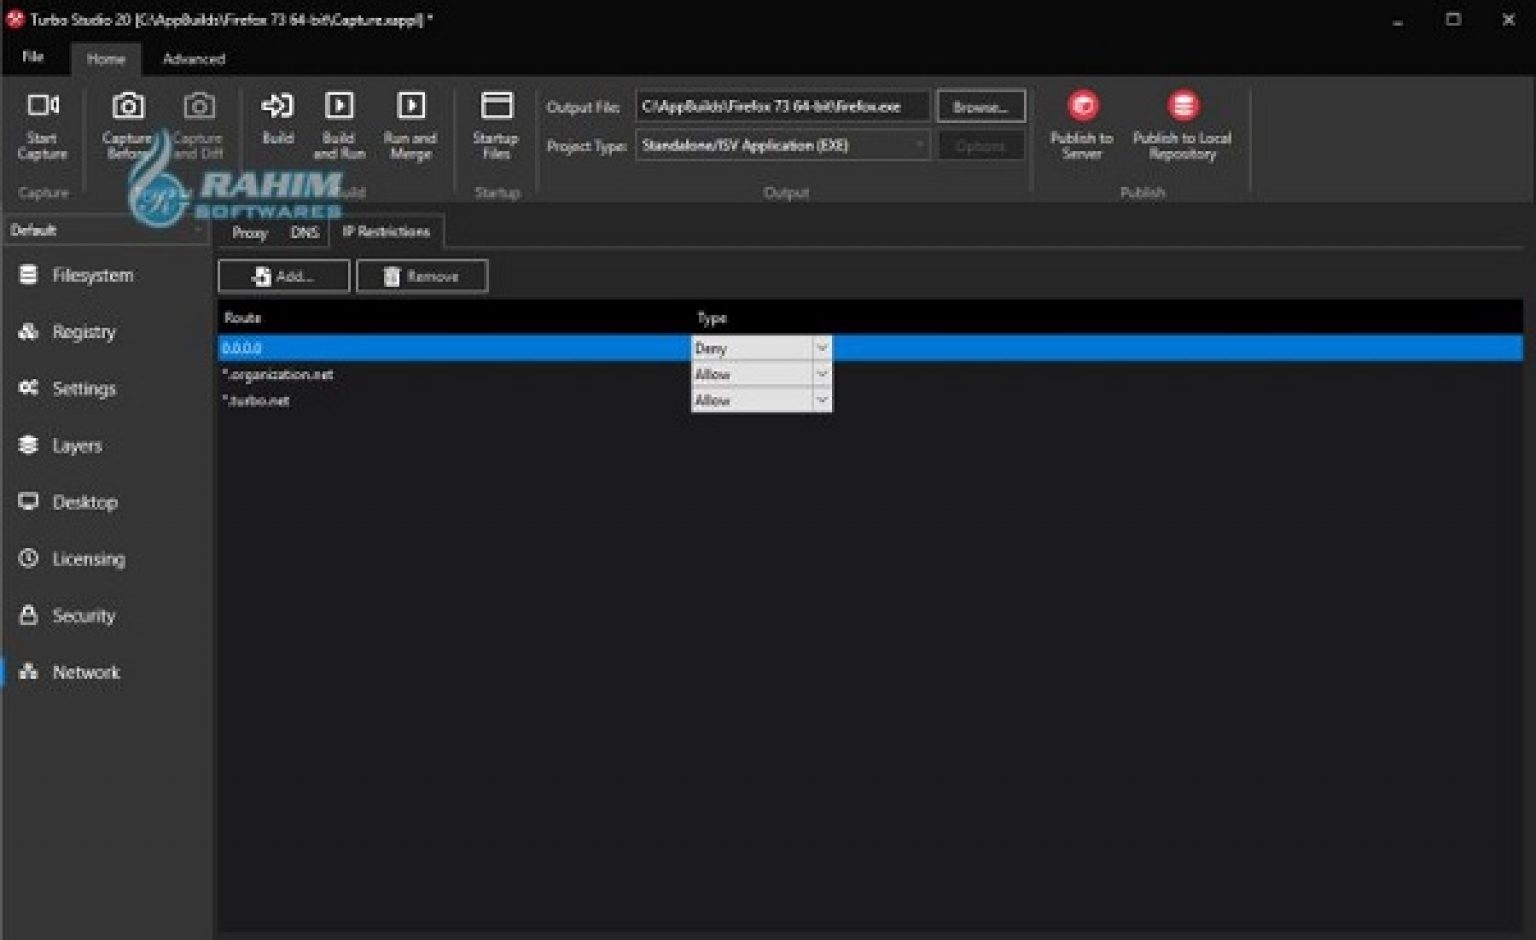Change the Allow dropdown for *.turbo.net
The image size is (1536, 940).
[x=820, y=400]
